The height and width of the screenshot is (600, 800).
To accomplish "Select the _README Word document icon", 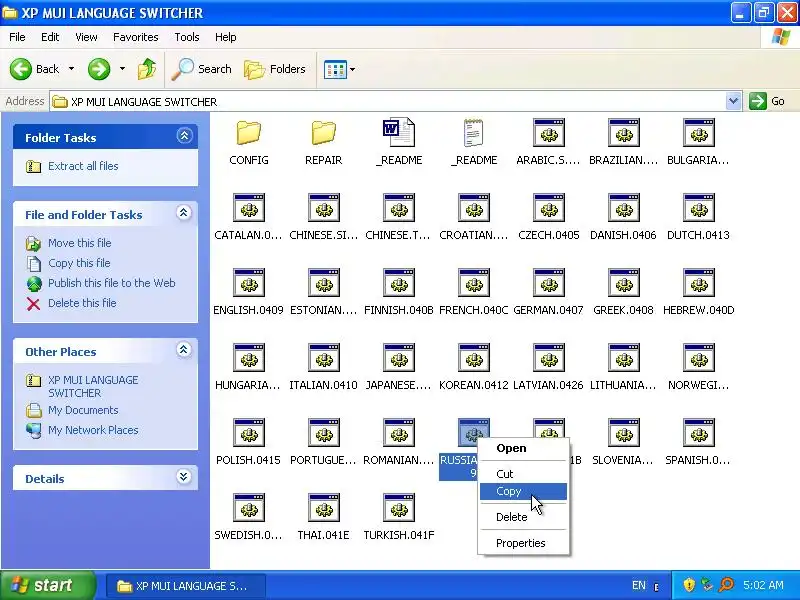I will coord(398,133).
